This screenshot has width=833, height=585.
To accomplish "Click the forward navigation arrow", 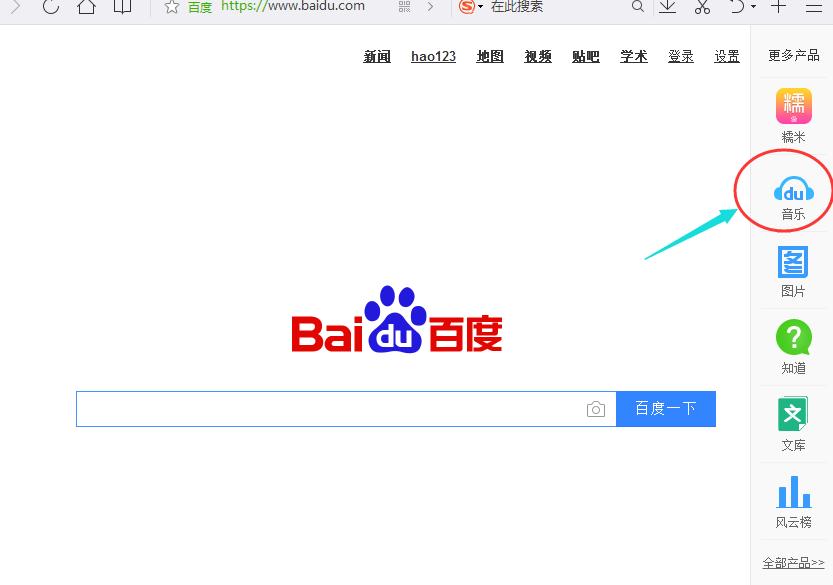I will point(15,6).
